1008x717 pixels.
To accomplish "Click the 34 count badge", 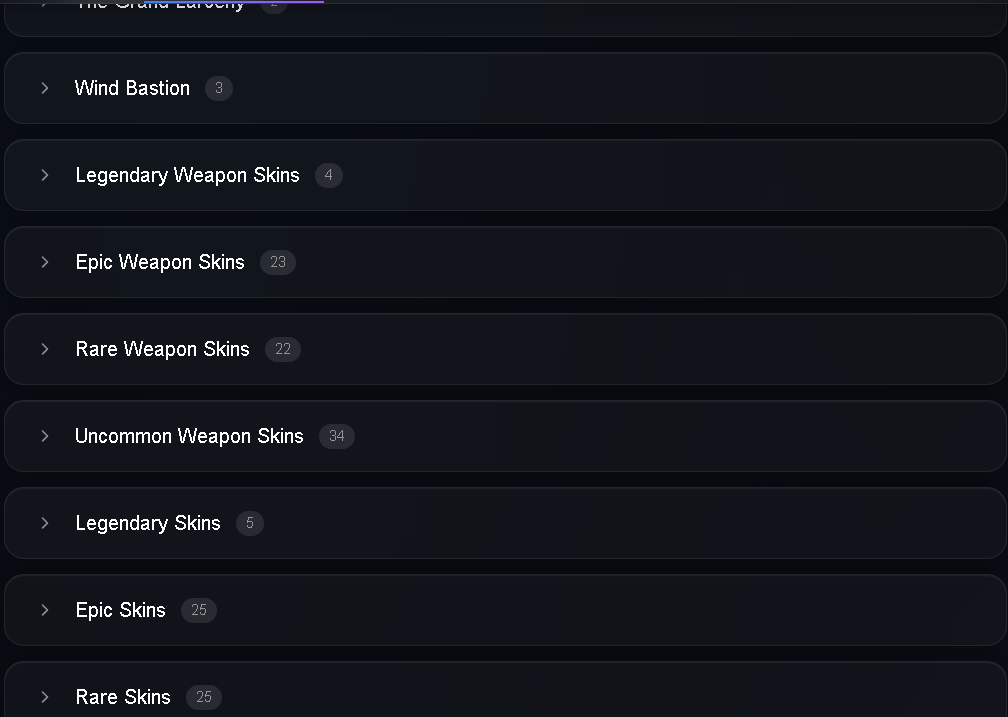I will [337, 436].
